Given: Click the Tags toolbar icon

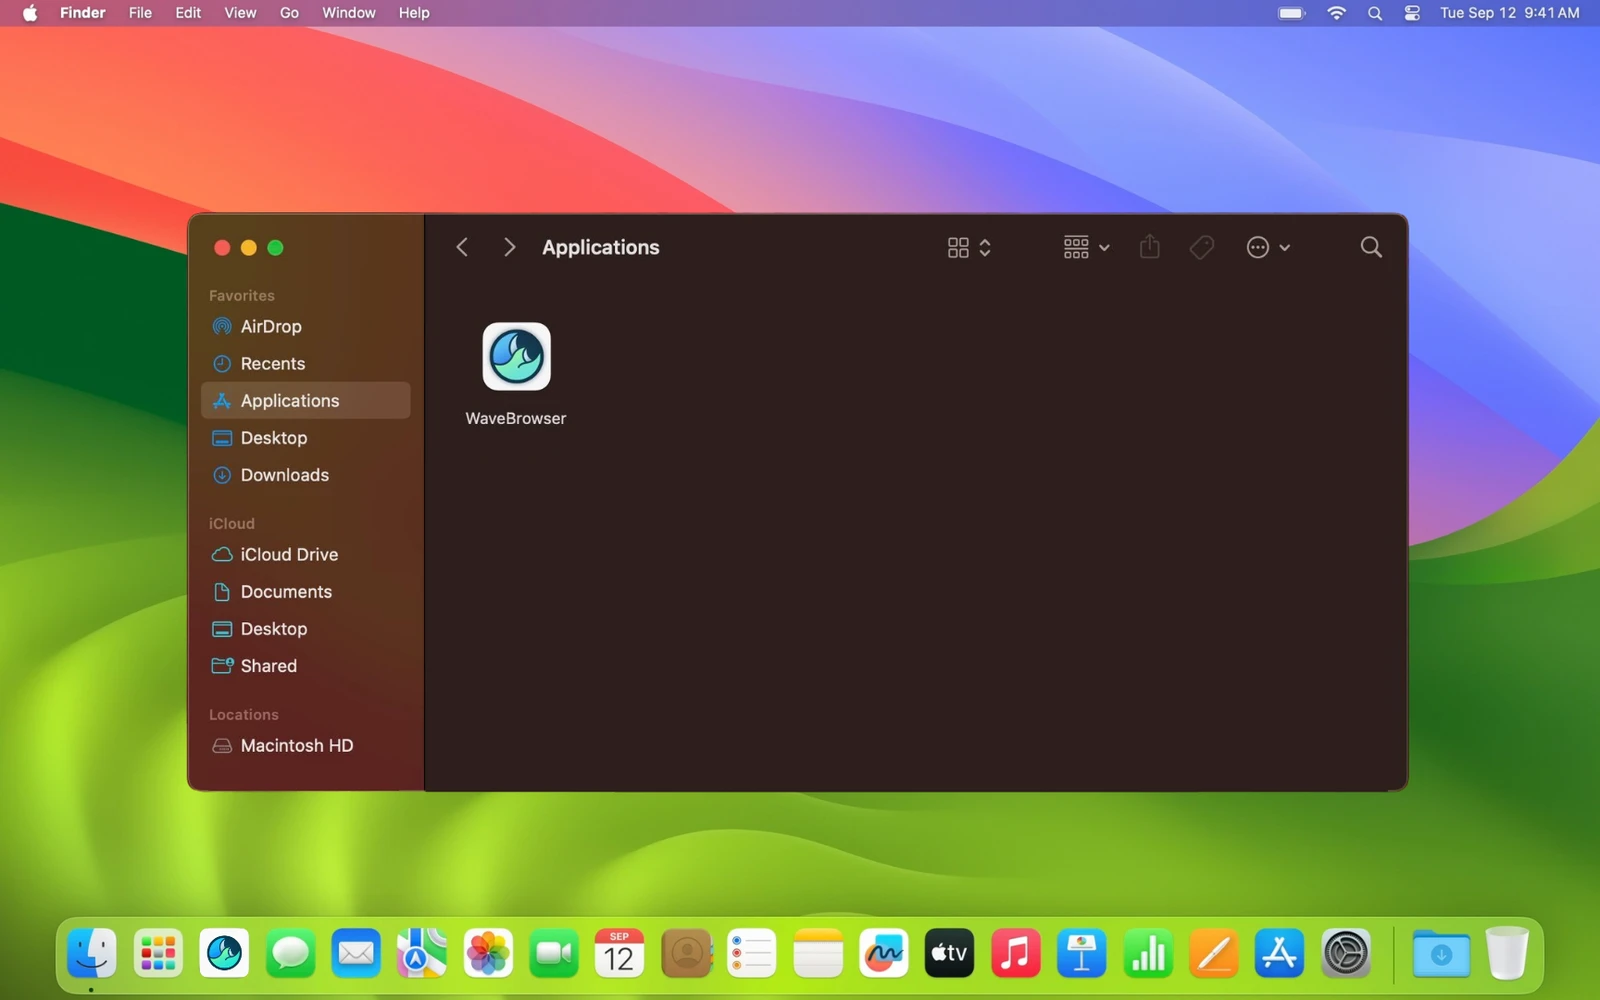Looking at the screenshot, I should pyautogui.click(x=1202, y=247).
